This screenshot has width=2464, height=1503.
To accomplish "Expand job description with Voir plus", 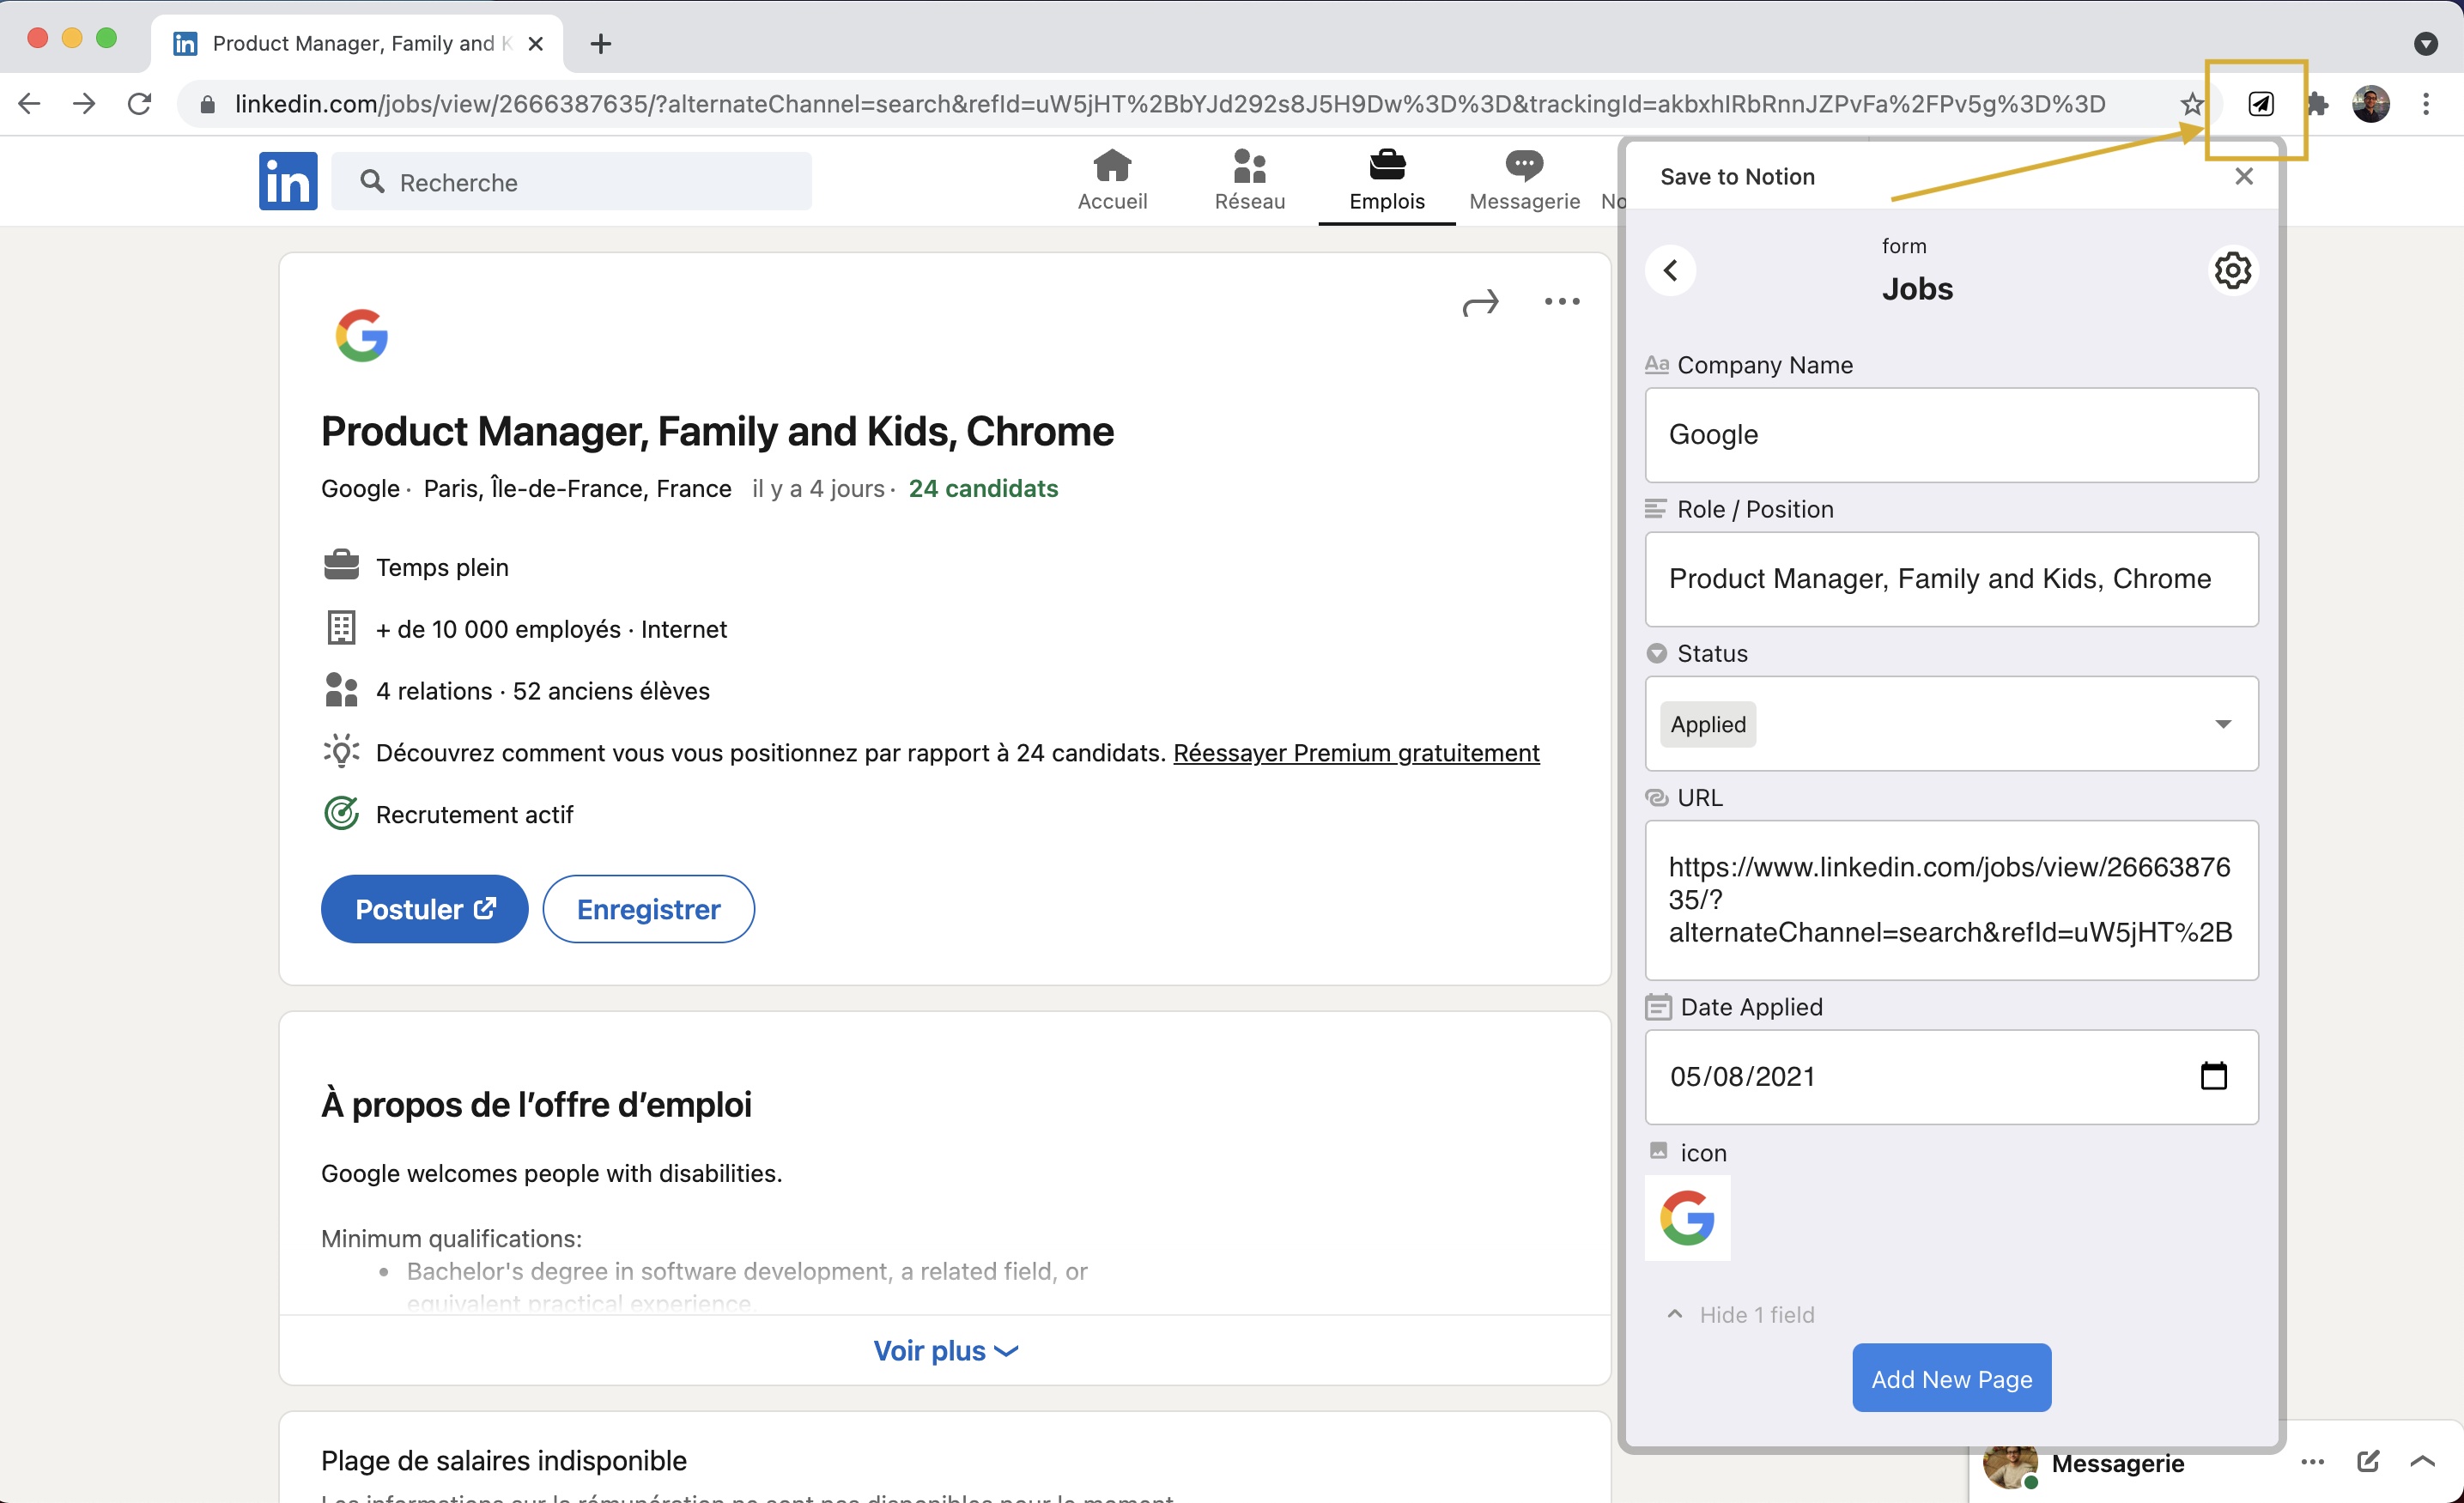I will pyautogui.click(x=945, y=1351).
